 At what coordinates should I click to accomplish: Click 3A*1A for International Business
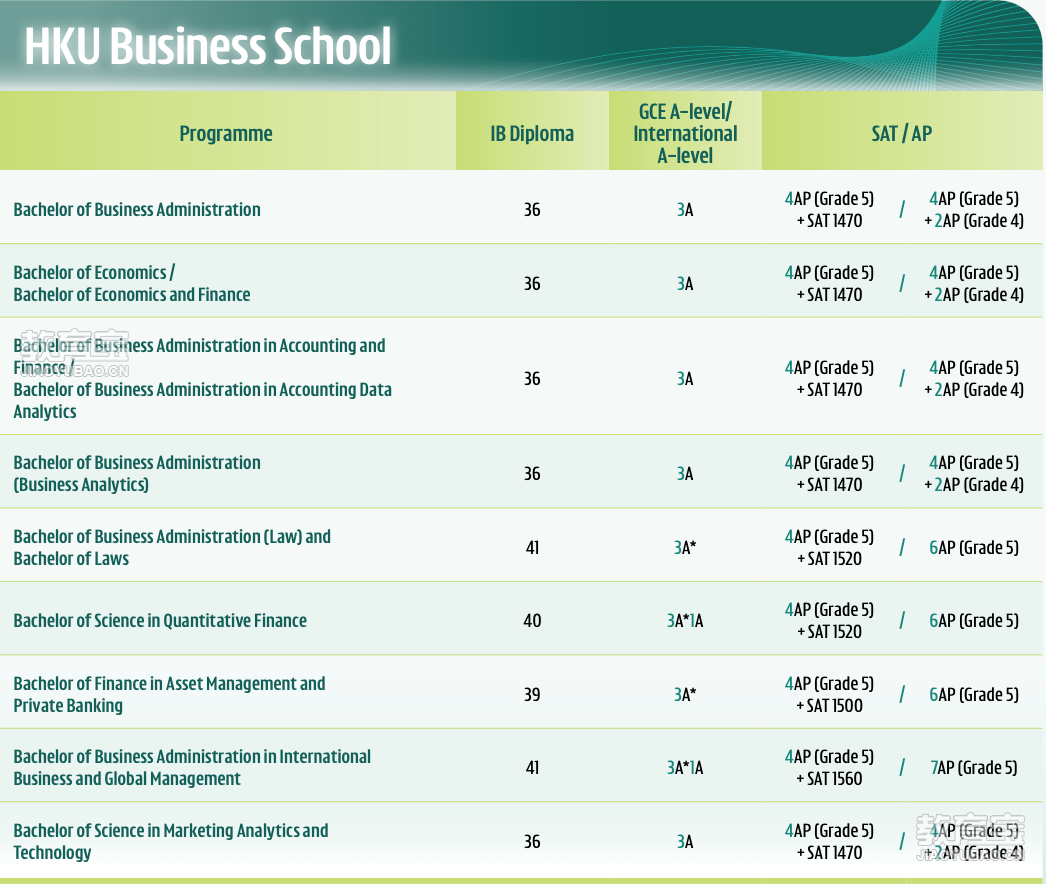point(685,768)
